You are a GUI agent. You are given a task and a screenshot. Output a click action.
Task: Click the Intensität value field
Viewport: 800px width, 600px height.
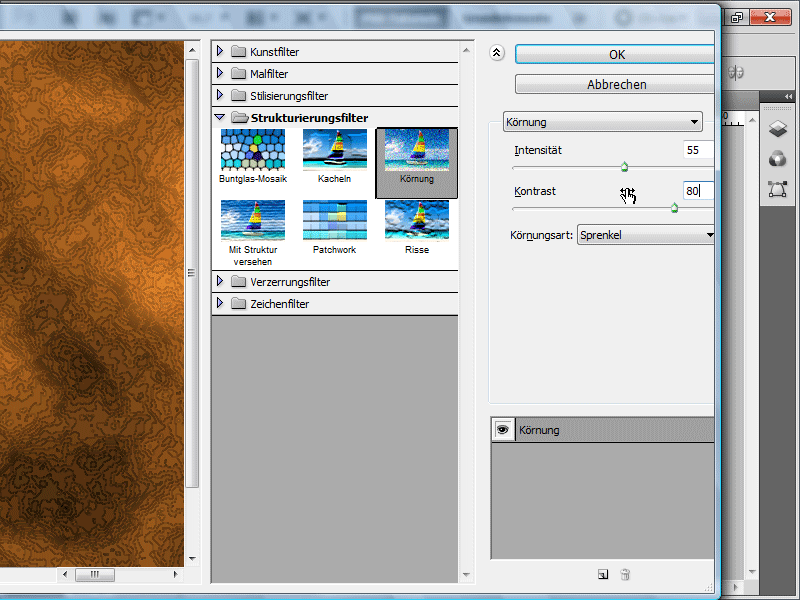(698, 150)
